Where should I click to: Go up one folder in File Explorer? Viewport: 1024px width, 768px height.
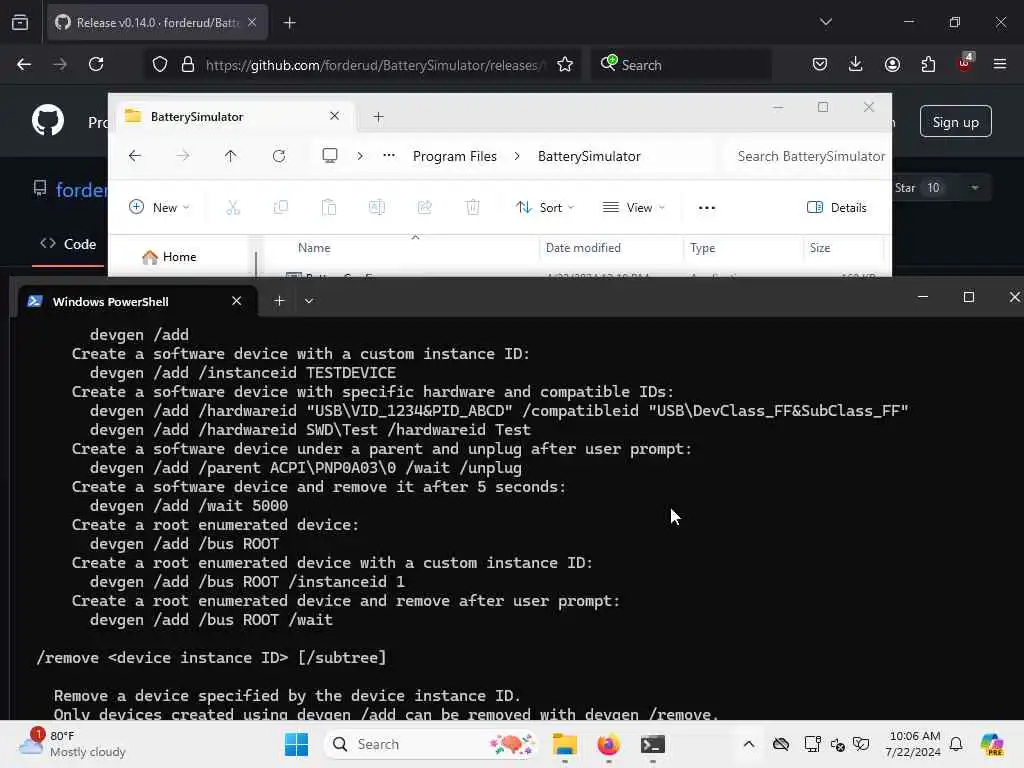[x=231, y=156]
